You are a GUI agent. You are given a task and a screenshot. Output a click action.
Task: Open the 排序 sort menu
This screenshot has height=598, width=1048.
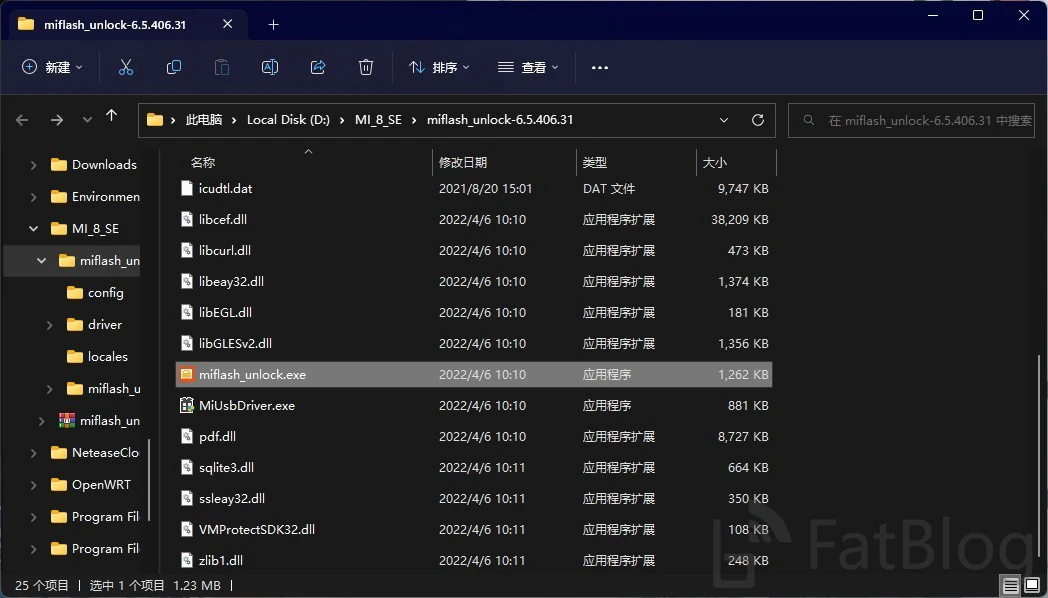439,67
